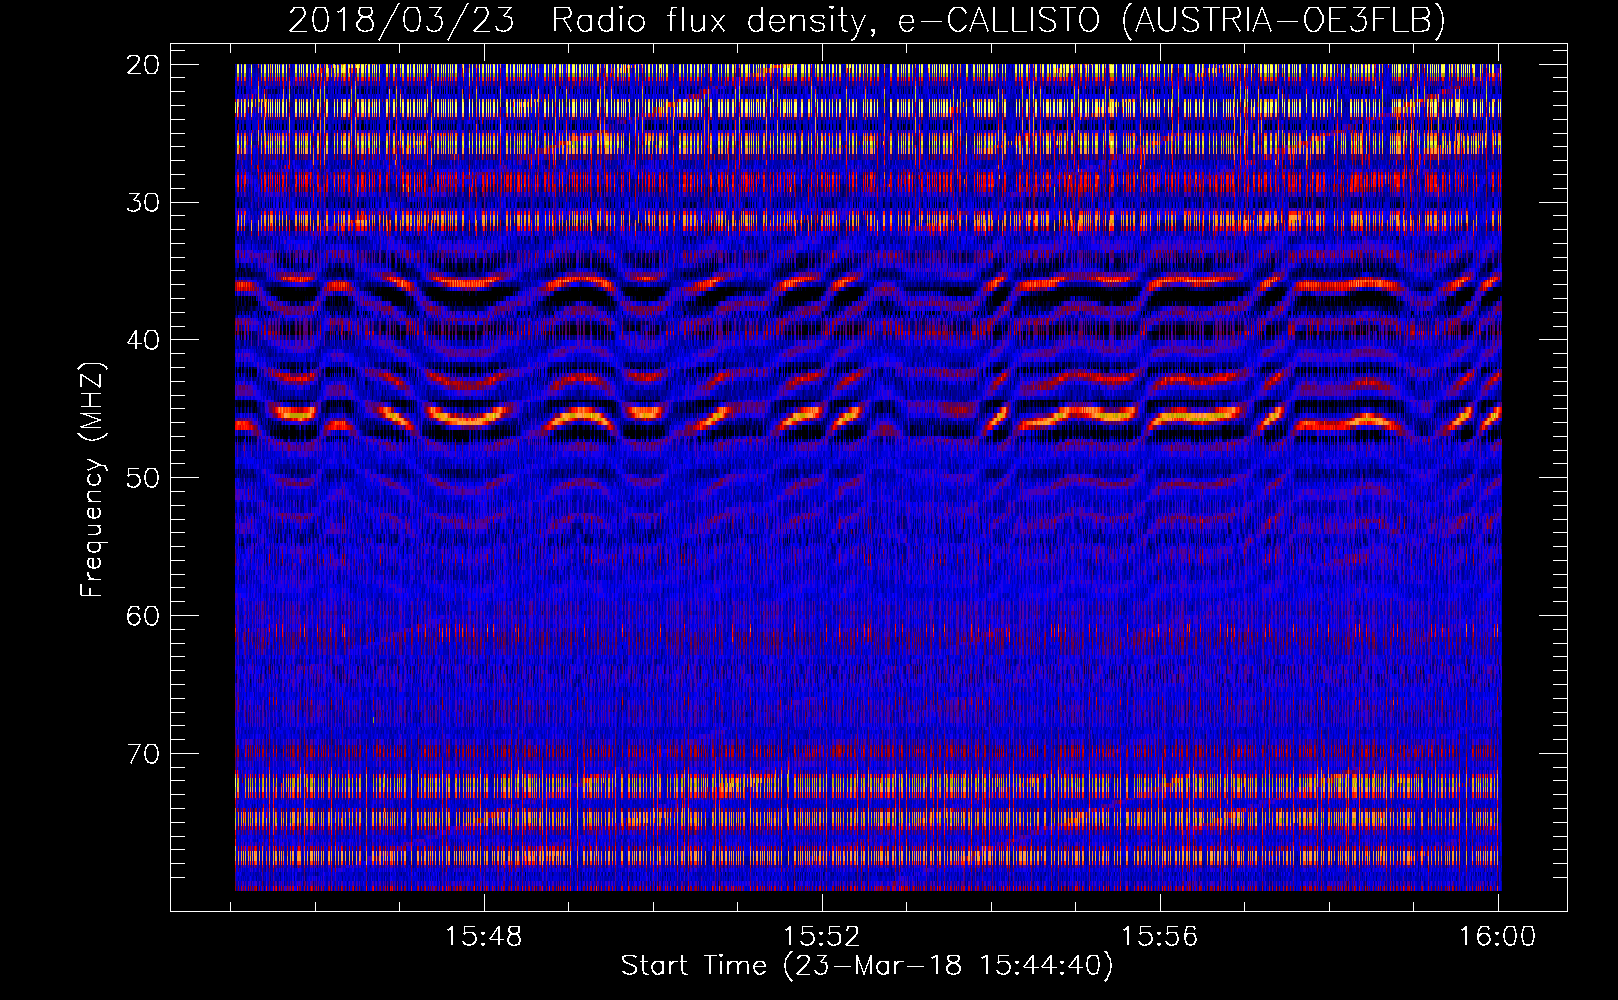Click the 20 frequency tick label

(144, 65)
